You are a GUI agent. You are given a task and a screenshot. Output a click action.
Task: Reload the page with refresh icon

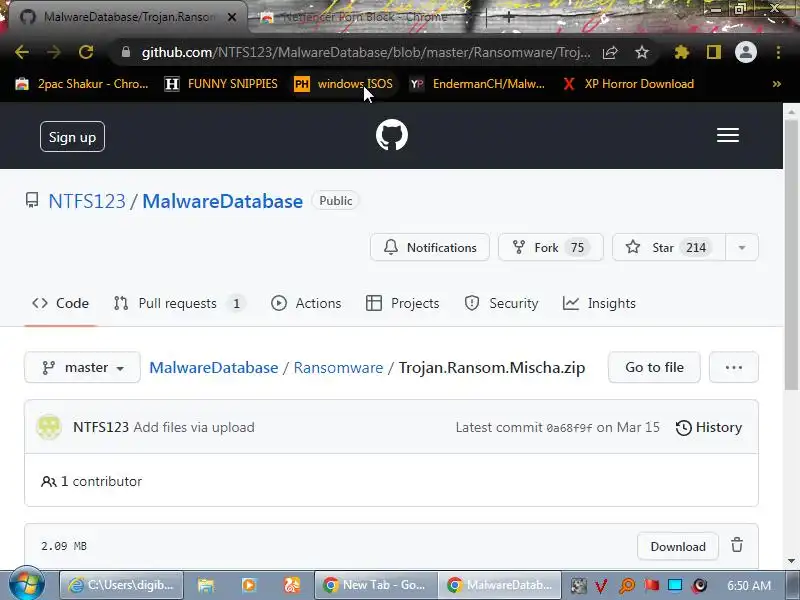[86, 52]
